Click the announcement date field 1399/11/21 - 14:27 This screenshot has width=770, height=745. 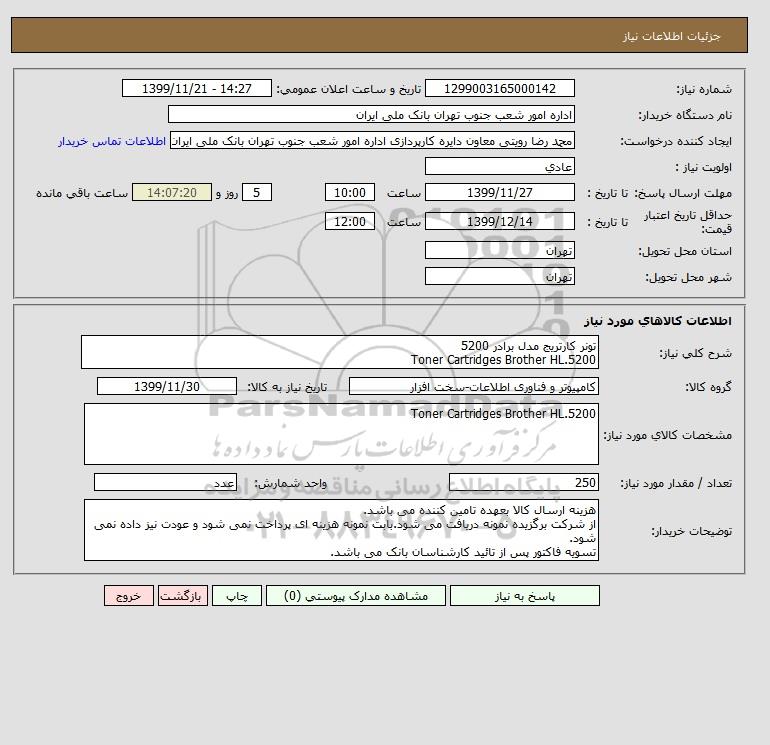pos(196,89)
